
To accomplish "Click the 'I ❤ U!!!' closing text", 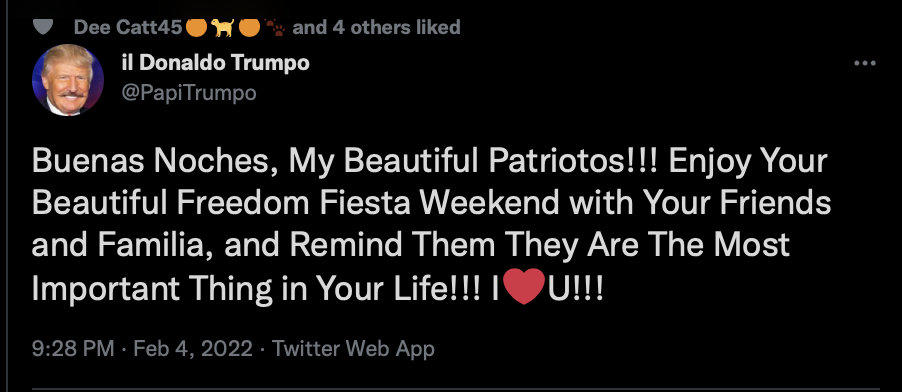I will (548, 287).
